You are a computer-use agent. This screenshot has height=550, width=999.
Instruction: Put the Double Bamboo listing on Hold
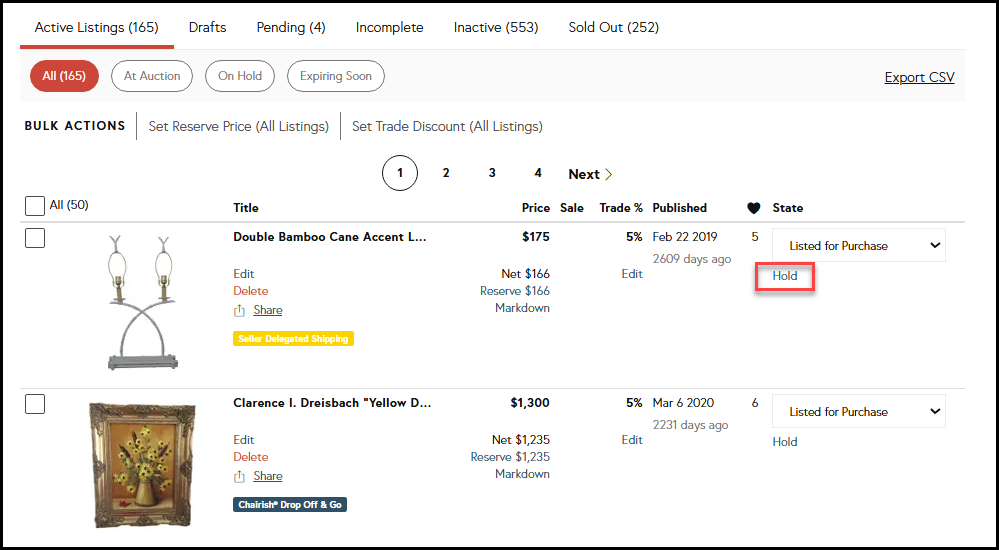pyautogui.click(x=785, y=276)
